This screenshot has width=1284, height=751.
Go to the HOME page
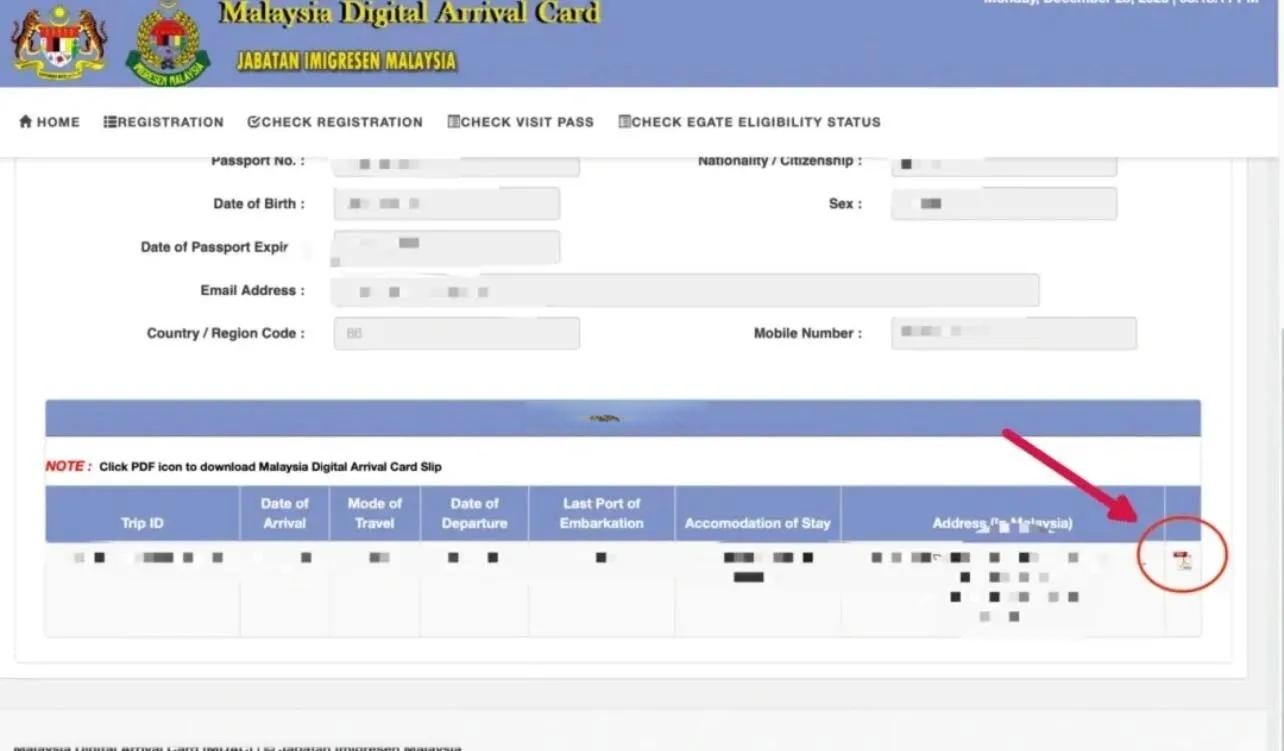pyautogui.click(x=49, y=122)
